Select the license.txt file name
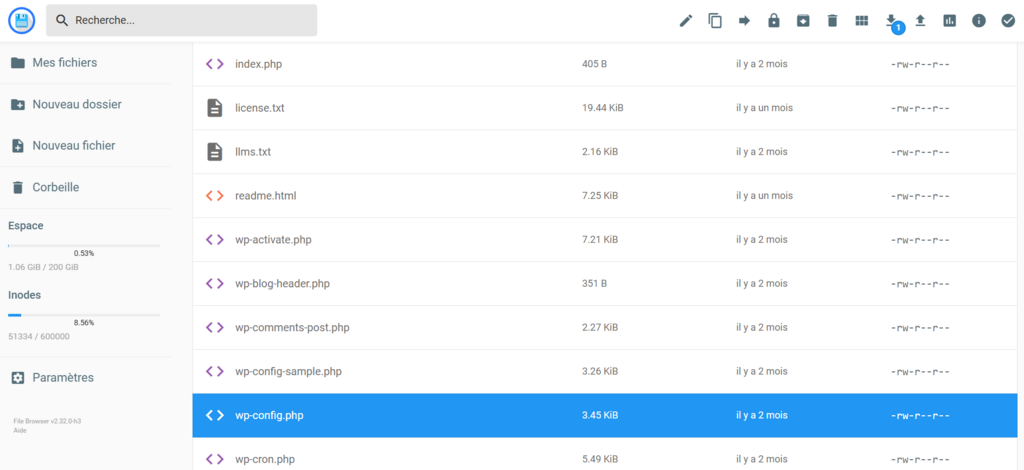The image size is (1024, 470). [259, 108]
